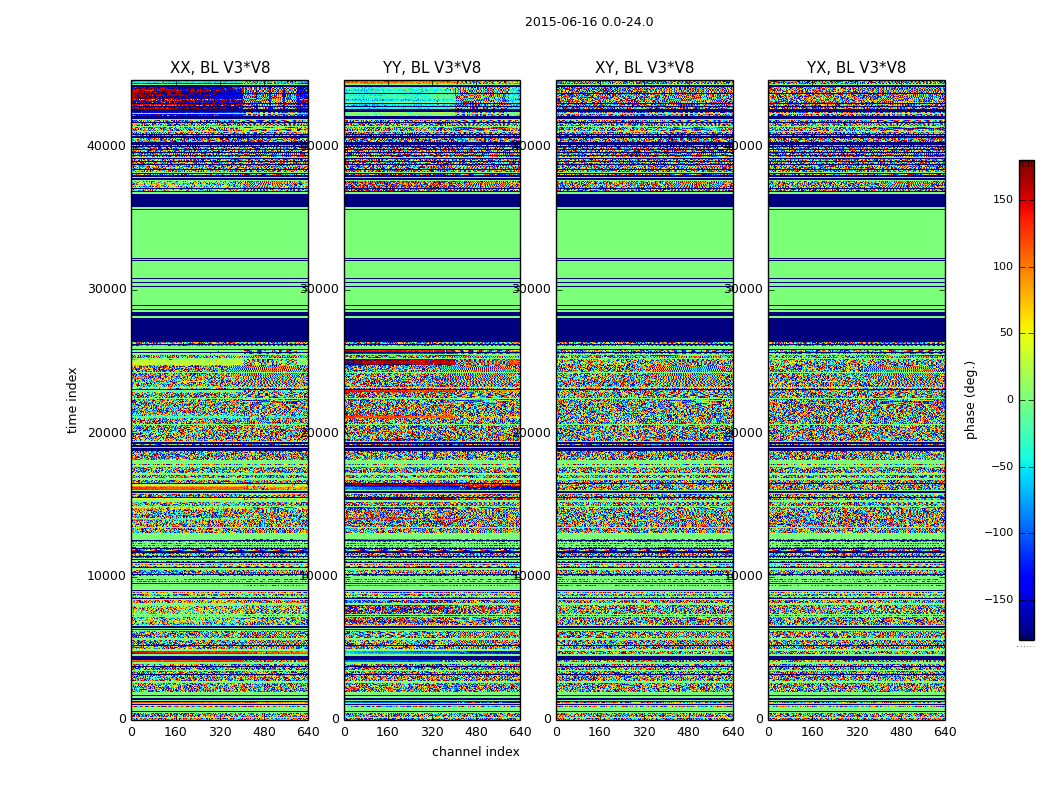The height and width of the screenshot is (800, 1050).
Task: Click the dark blue bottom of the colorbar
Action: click(1026, 632)
